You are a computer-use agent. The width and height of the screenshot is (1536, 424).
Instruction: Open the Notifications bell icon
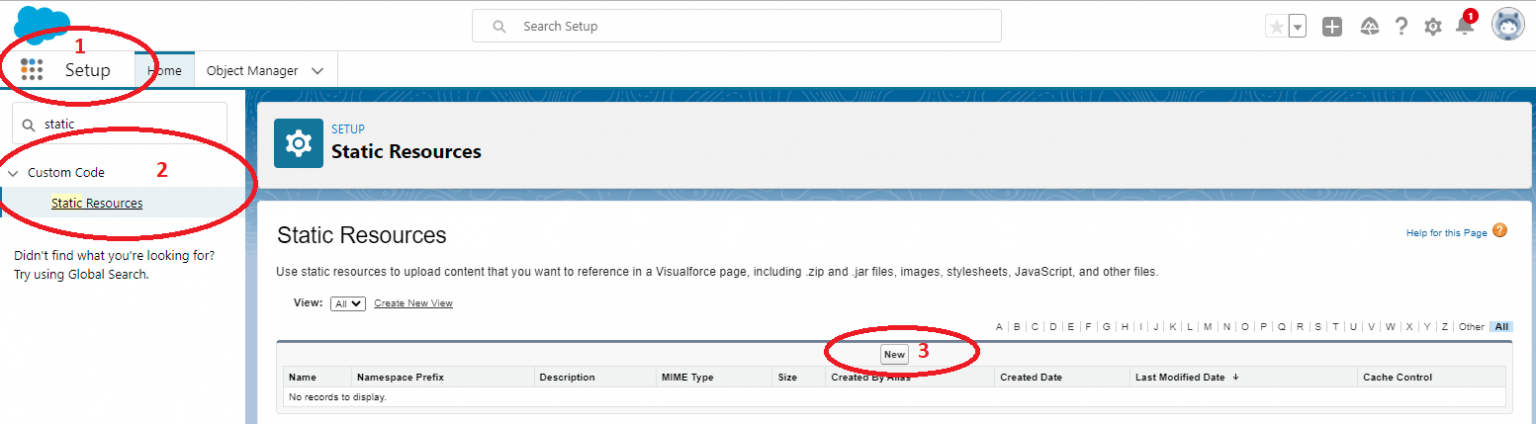[x=1465, y=27]
